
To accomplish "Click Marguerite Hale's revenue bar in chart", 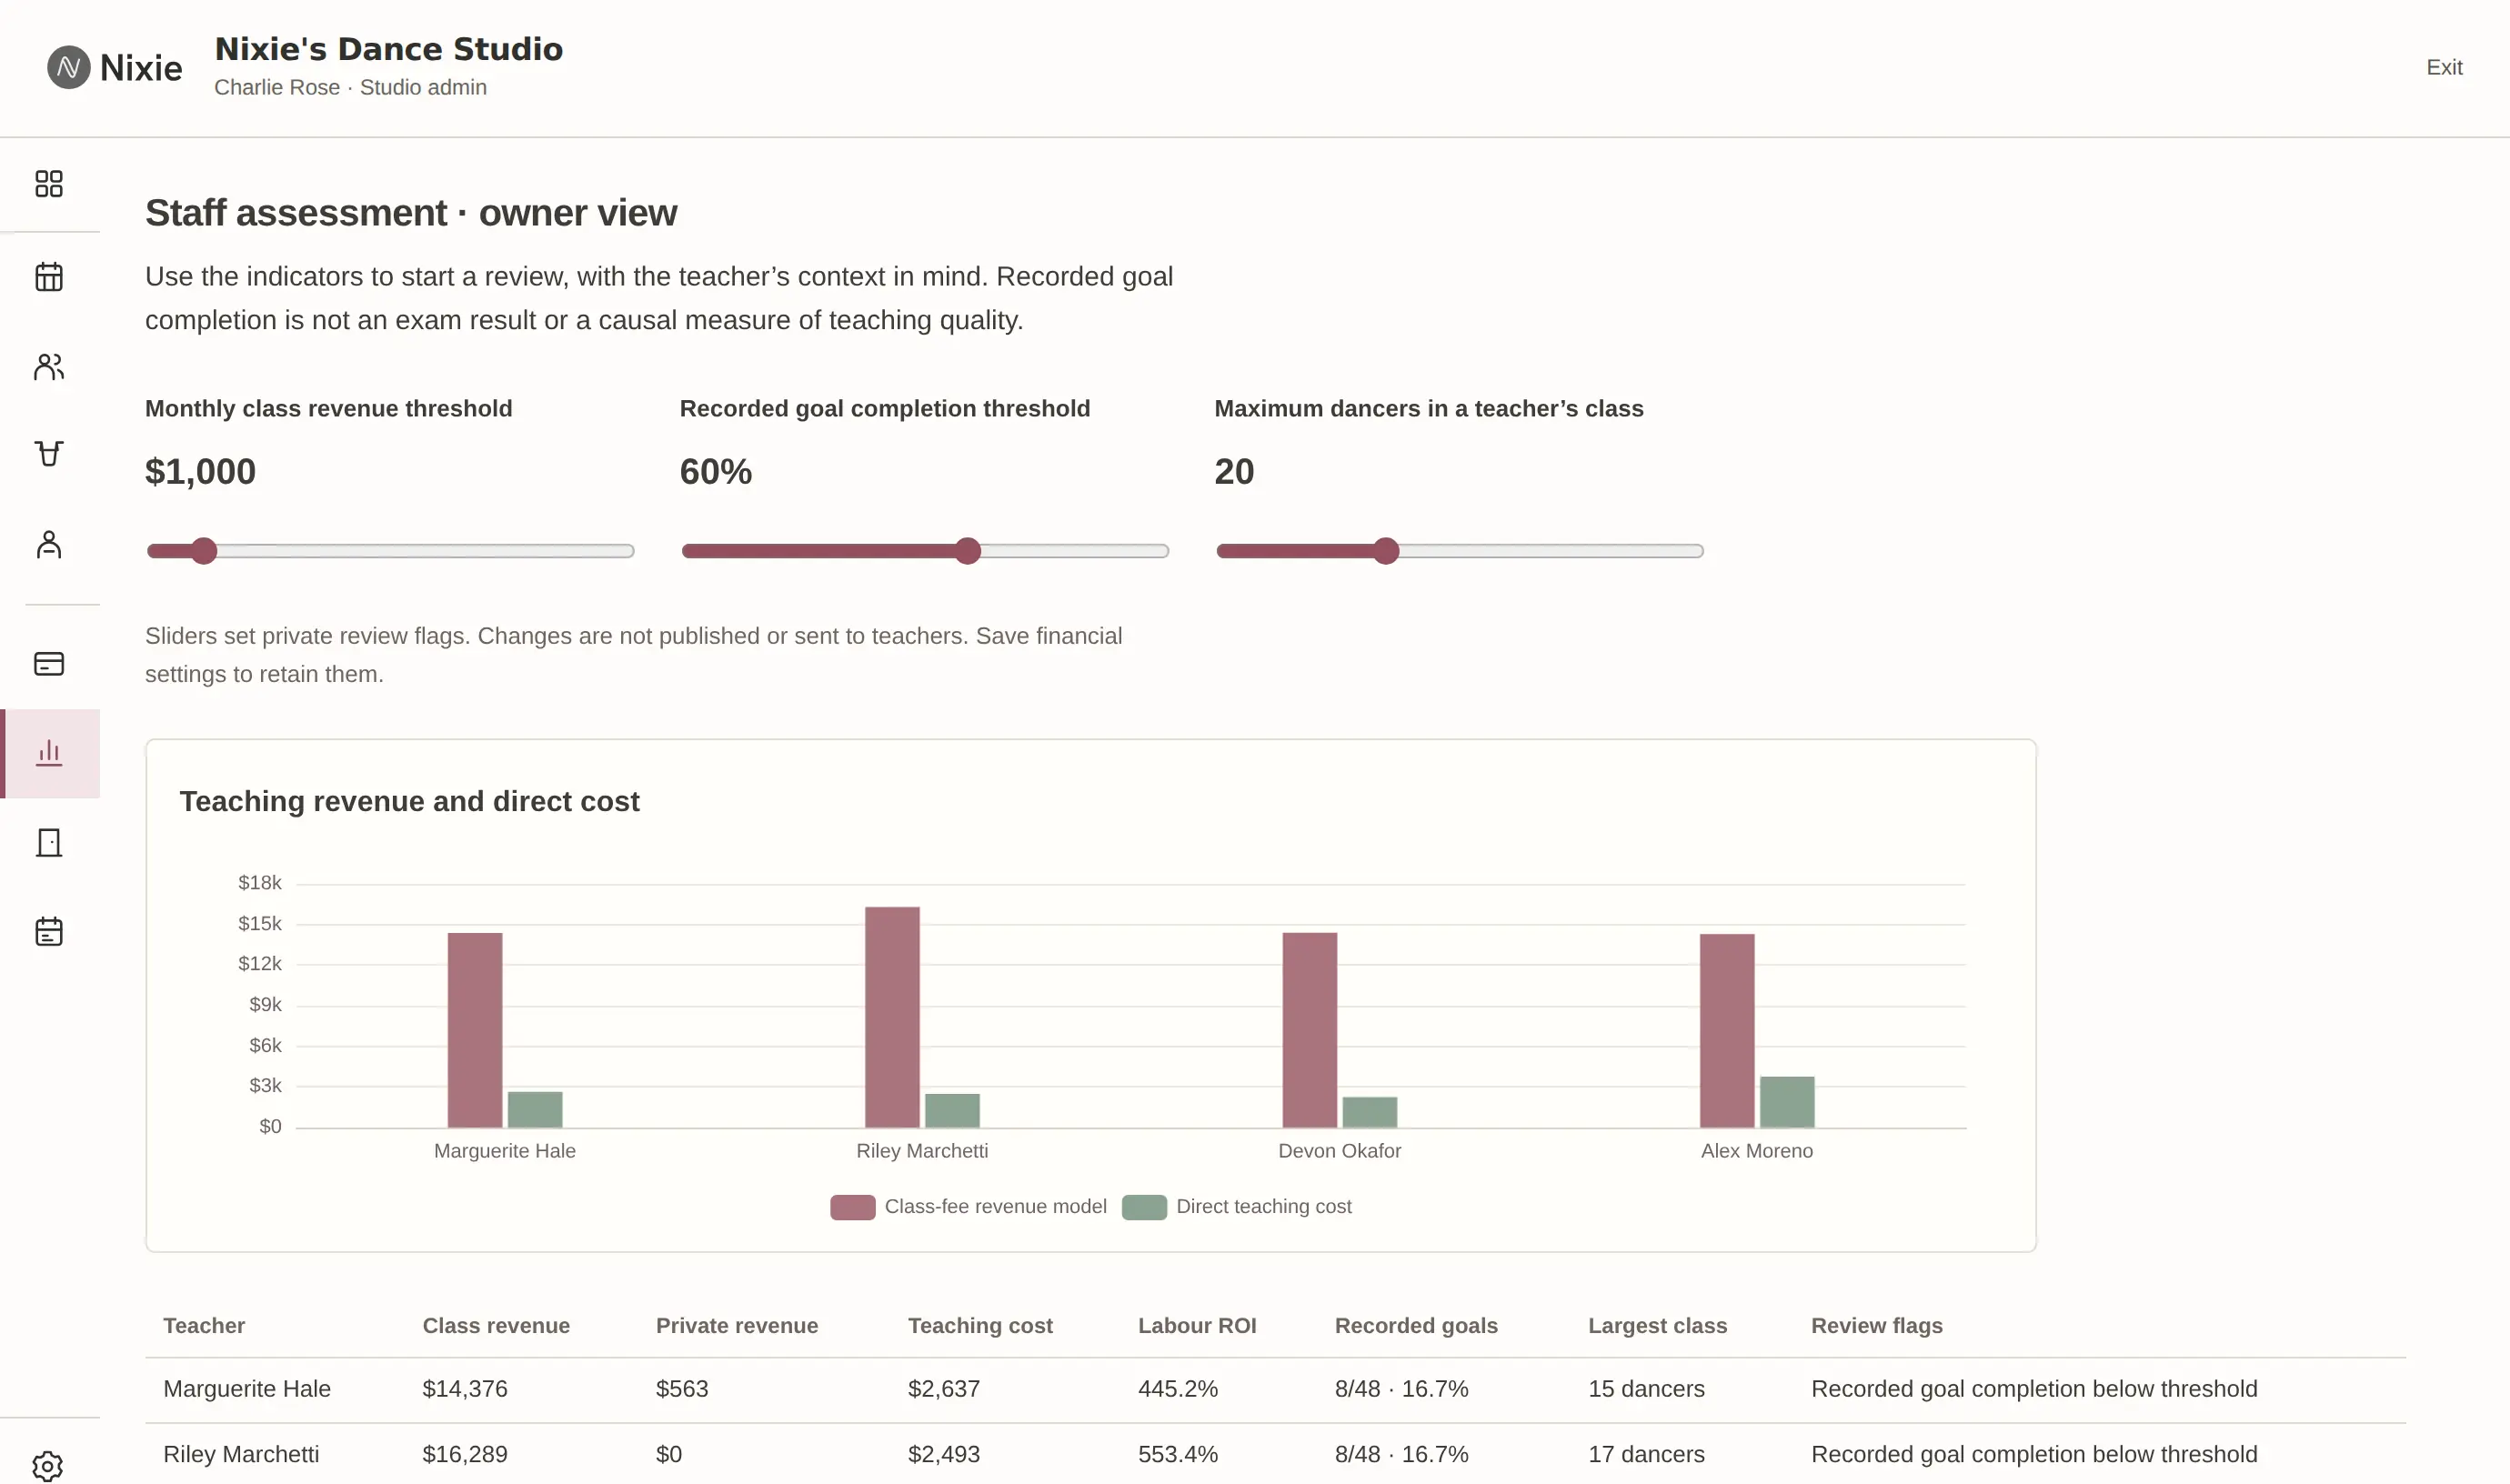I will (x=475, y=1030).
